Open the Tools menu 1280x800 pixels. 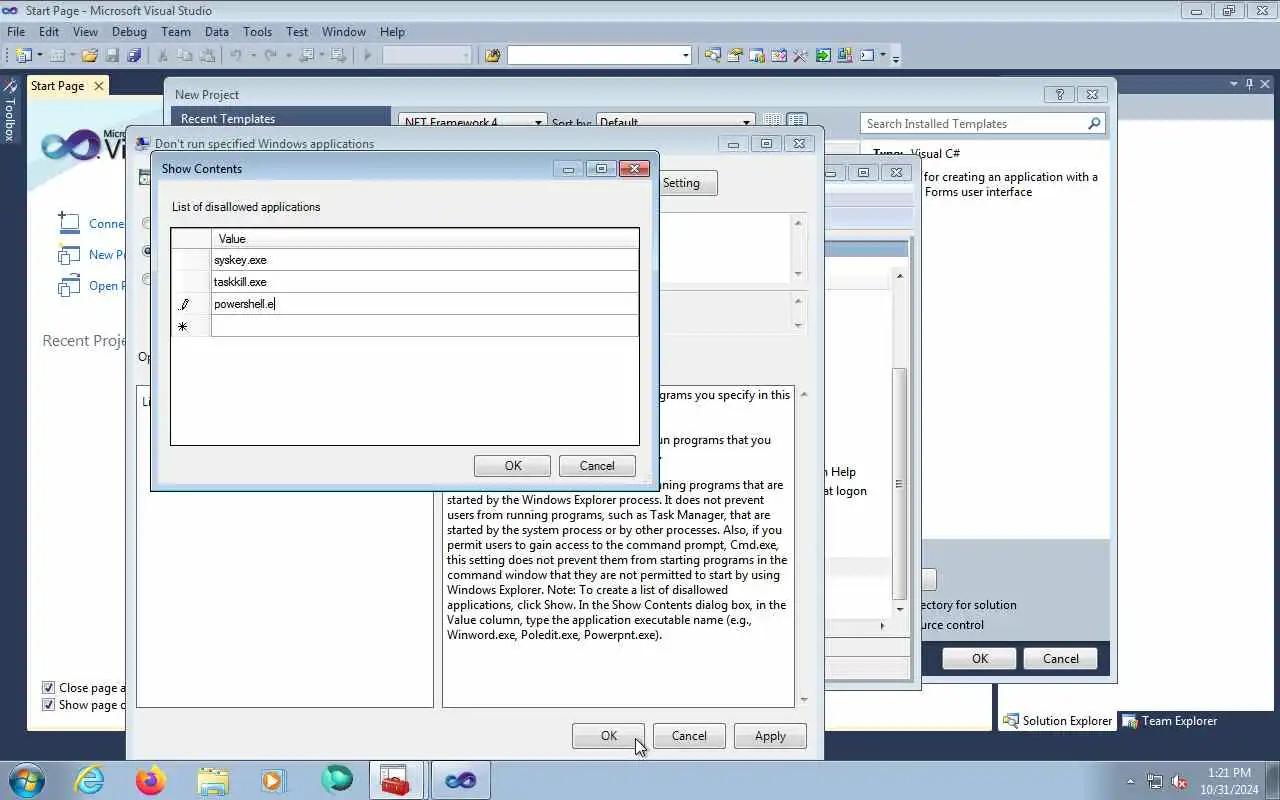(257, 32)
